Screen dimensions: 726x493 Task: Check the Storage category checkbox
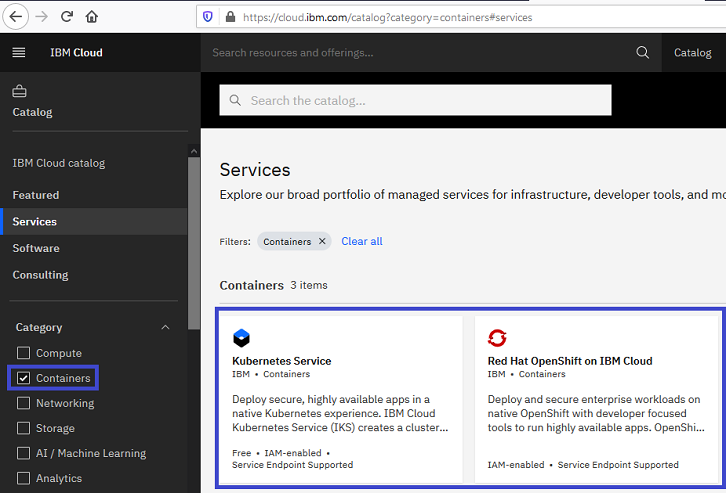23,428
